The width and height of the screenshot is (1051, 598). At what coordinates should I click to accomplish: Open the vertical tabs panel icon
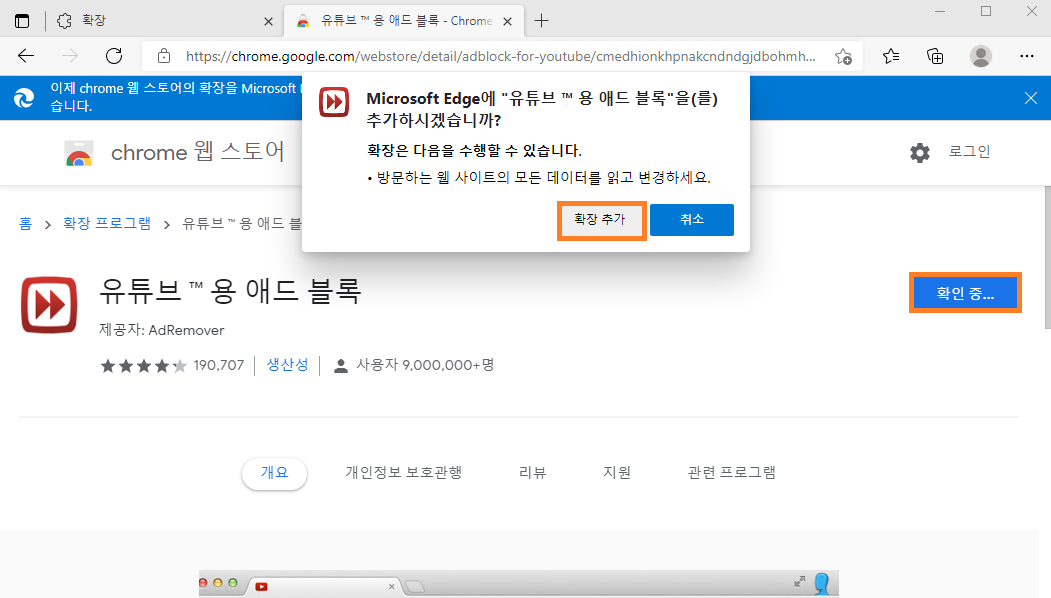click(x=22, y=21)
